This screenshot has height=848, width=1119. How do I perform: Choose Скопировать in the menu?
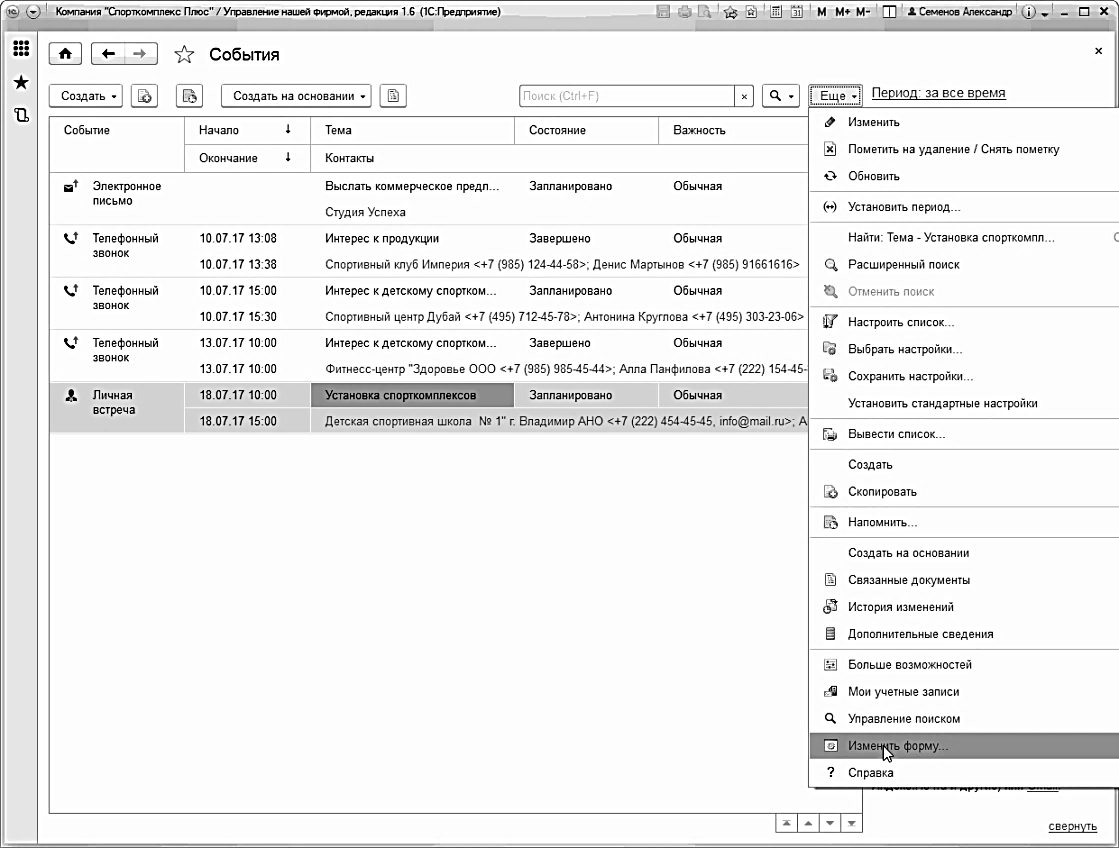(963, 492)
